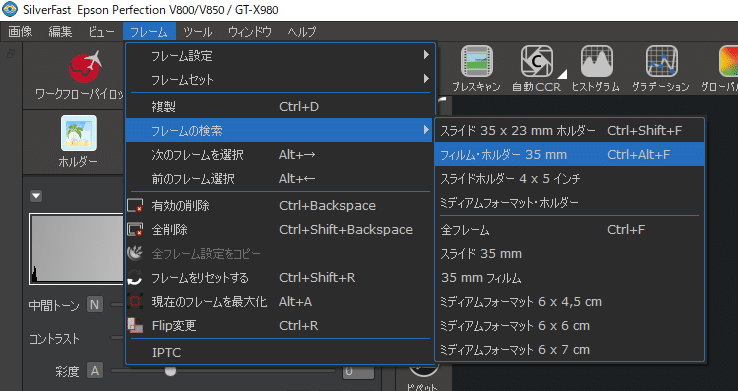Select 全フレーム Ctrl+F option

coord(570,230)
